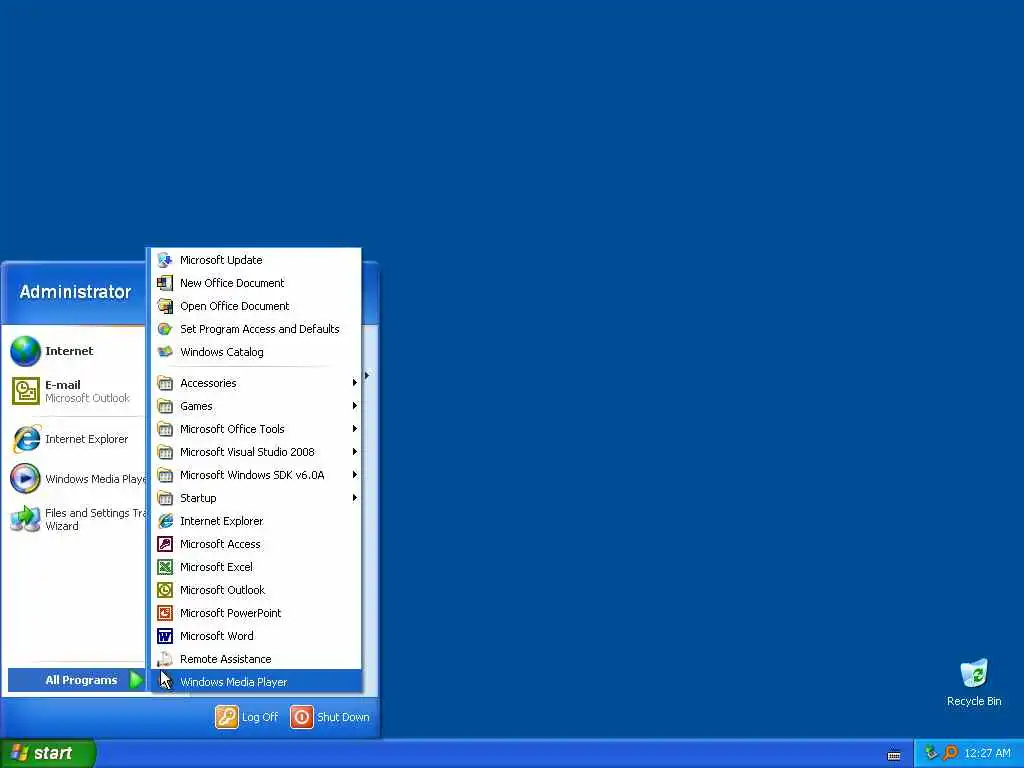Image resolution: width=1024 pixels, height=768 pixels.
Task: Select Windows Catalog menu entry
Action: tap(256, 352)
